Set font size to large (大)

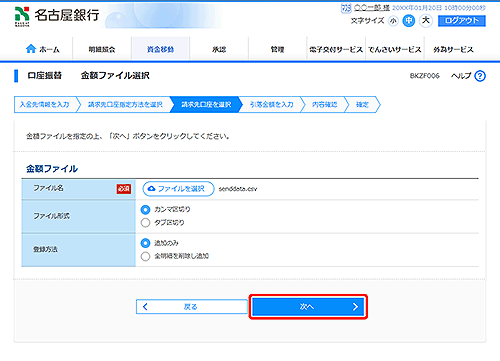[x=426, y=21]
